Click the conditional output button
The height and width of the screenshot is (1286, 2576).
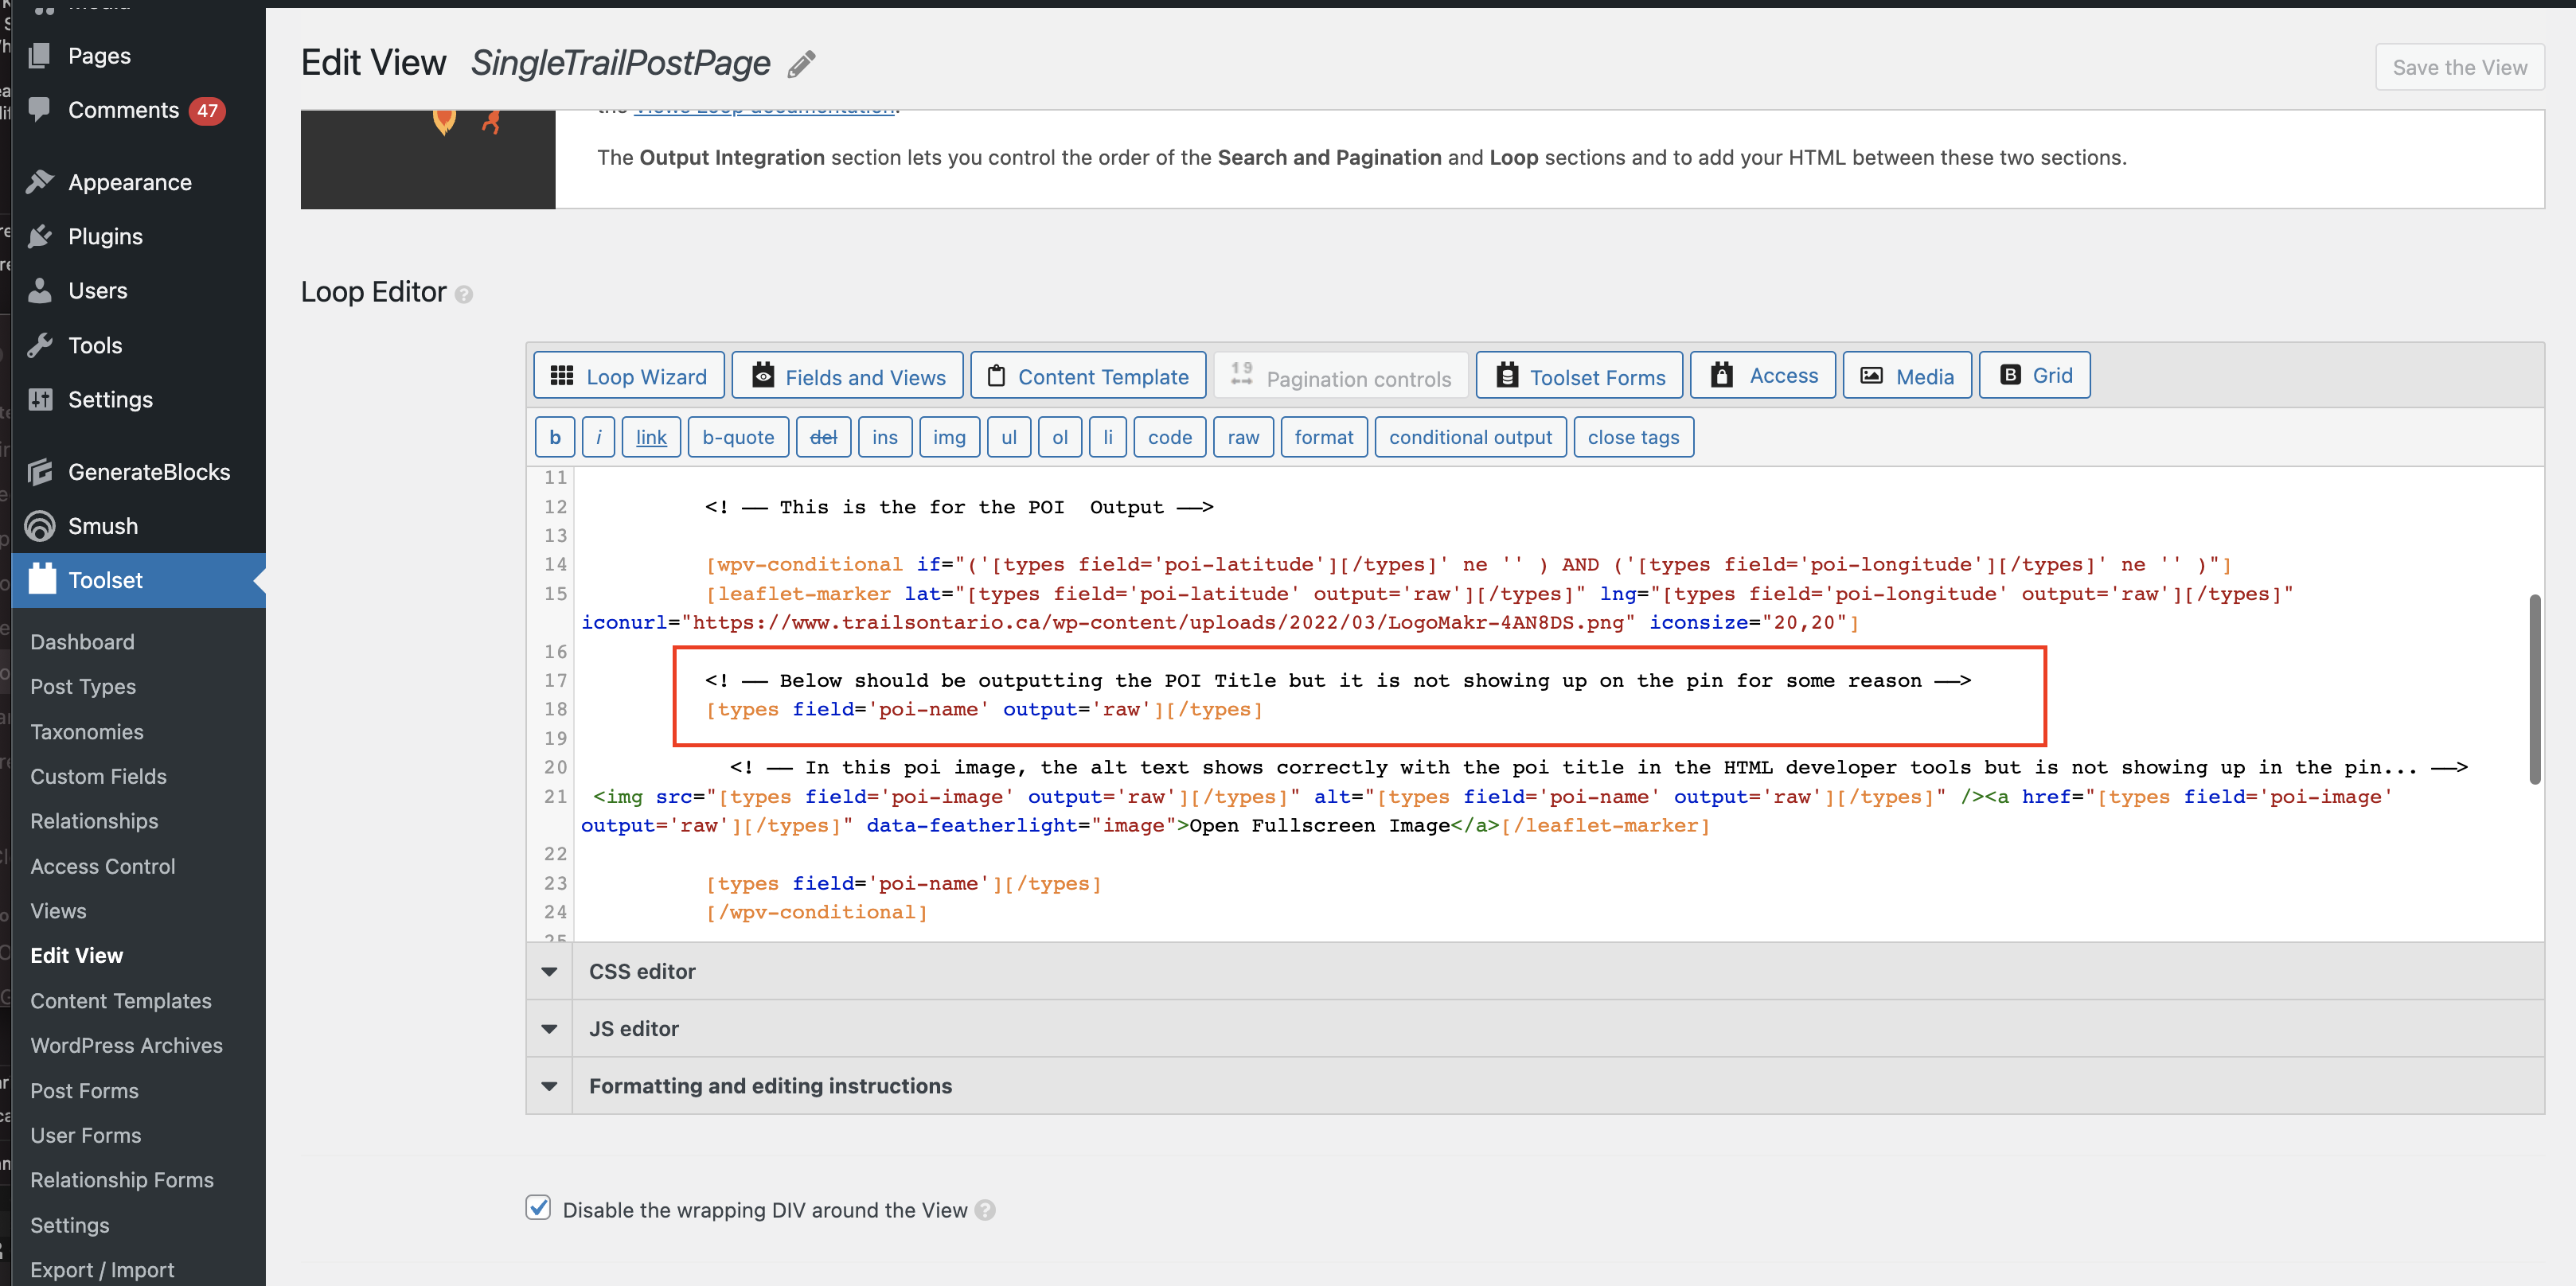(1470, 437)
